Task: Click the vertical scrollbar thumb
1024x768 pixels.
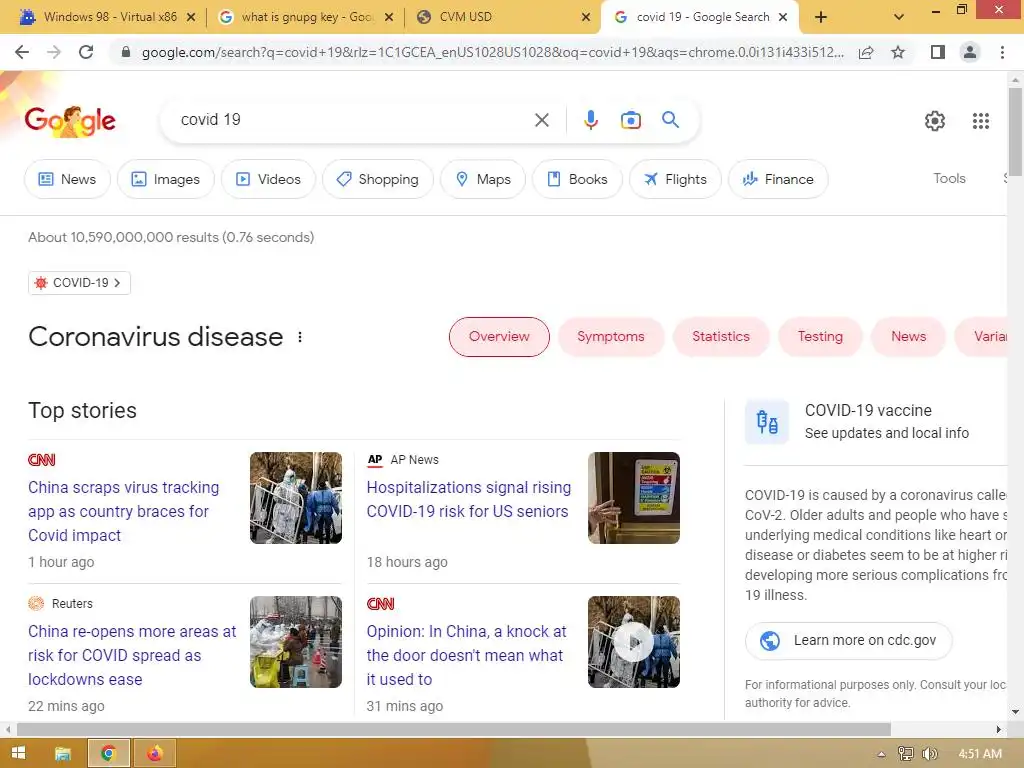Action: click(x=1015, y=131)
